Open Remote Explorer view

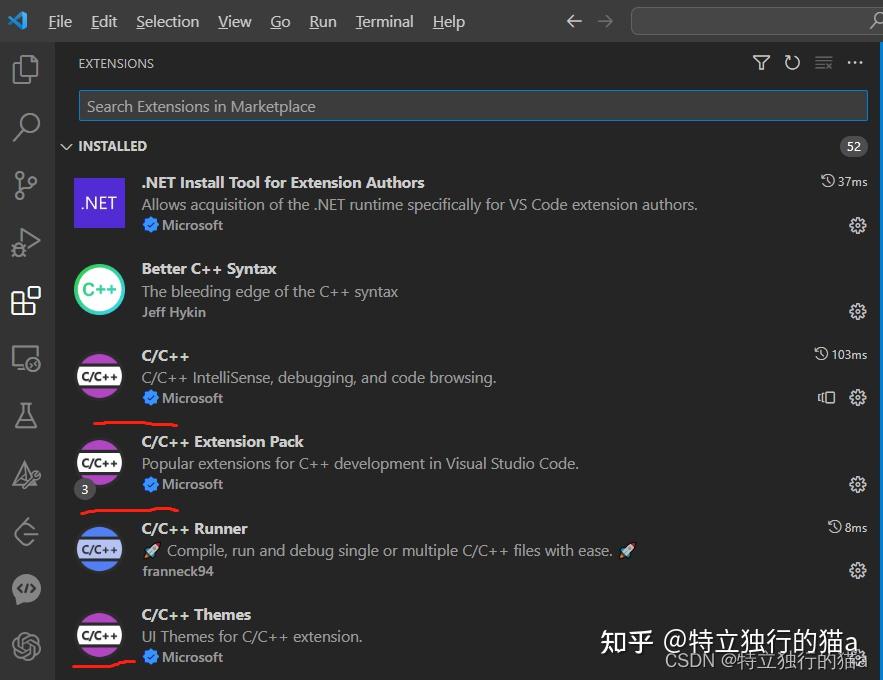click(x=26, y=358)
